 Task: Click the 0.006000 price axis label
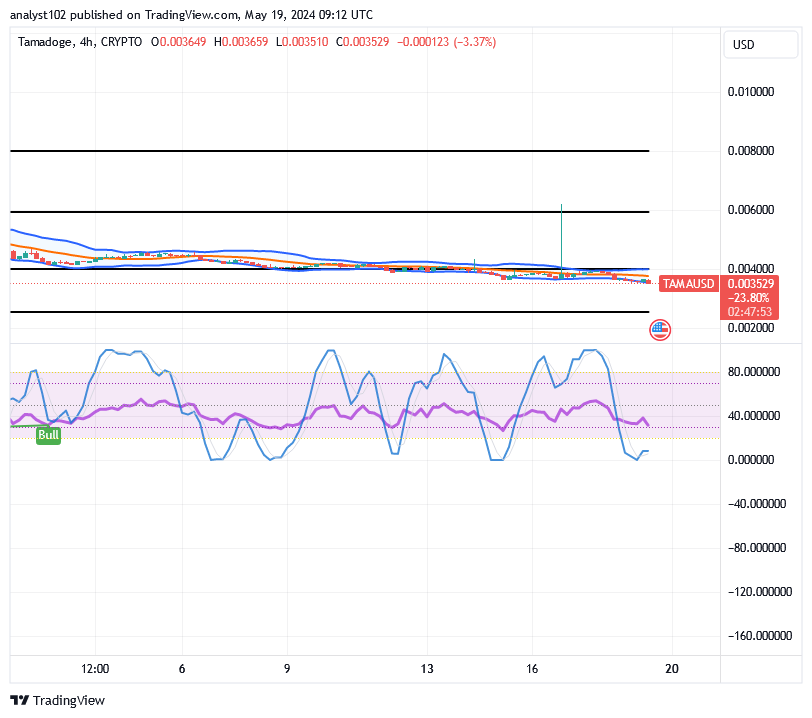click(x=750, y=210)
